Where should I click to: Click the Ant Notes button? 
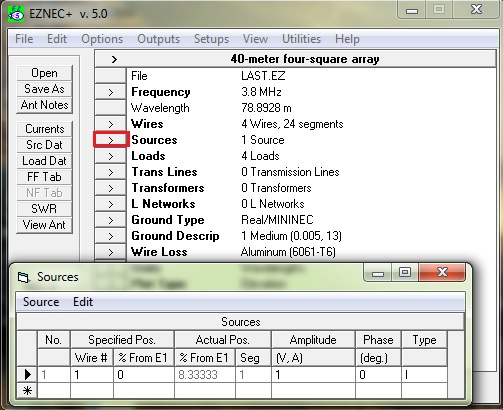(44, 105)
